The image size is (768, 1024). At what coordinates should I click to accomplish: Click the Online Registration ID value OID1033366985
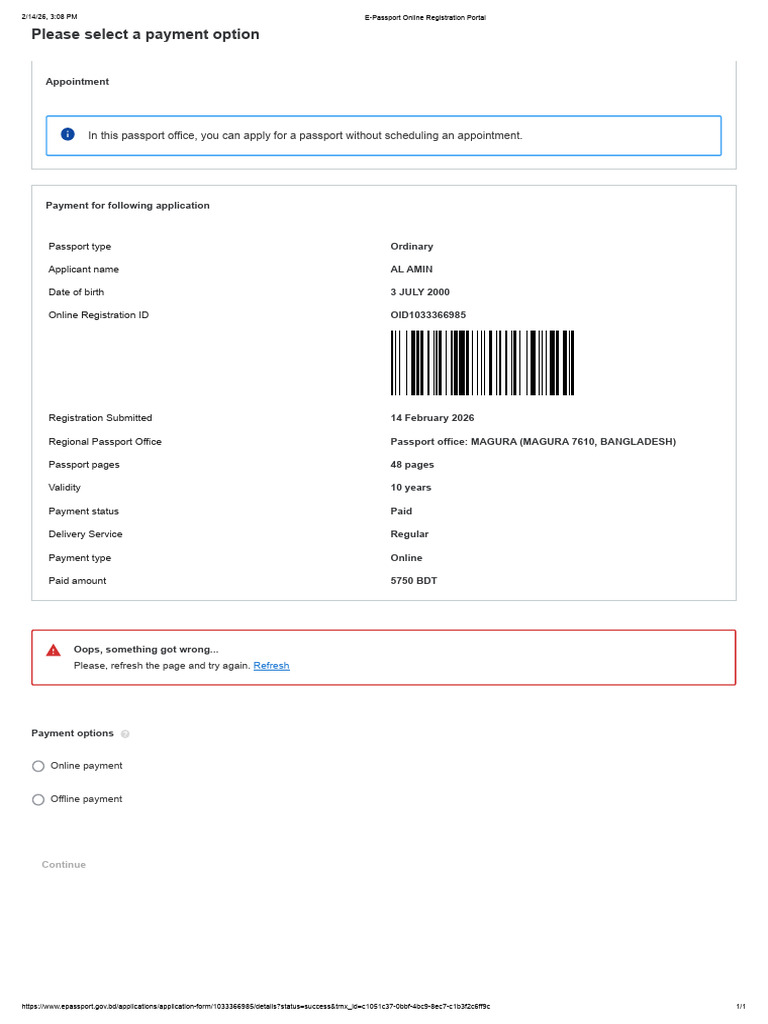[x=428, y=315]
